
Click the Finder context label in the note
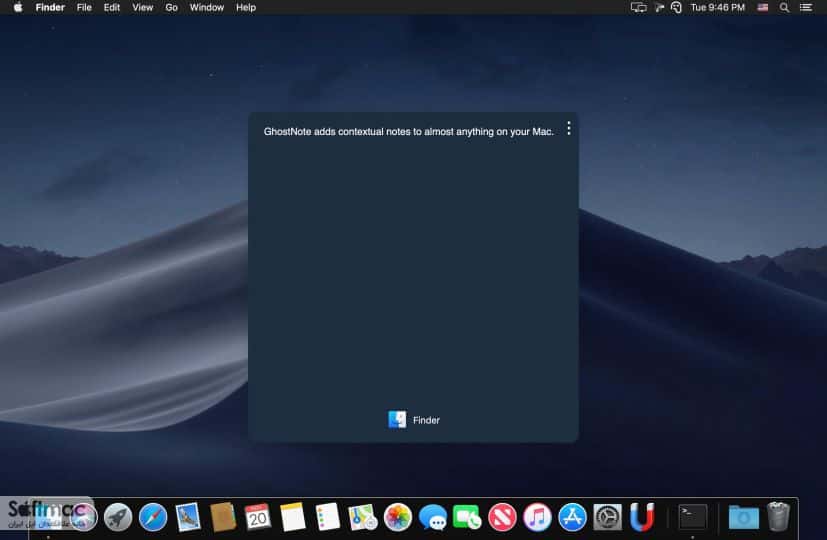click(426, 420)
